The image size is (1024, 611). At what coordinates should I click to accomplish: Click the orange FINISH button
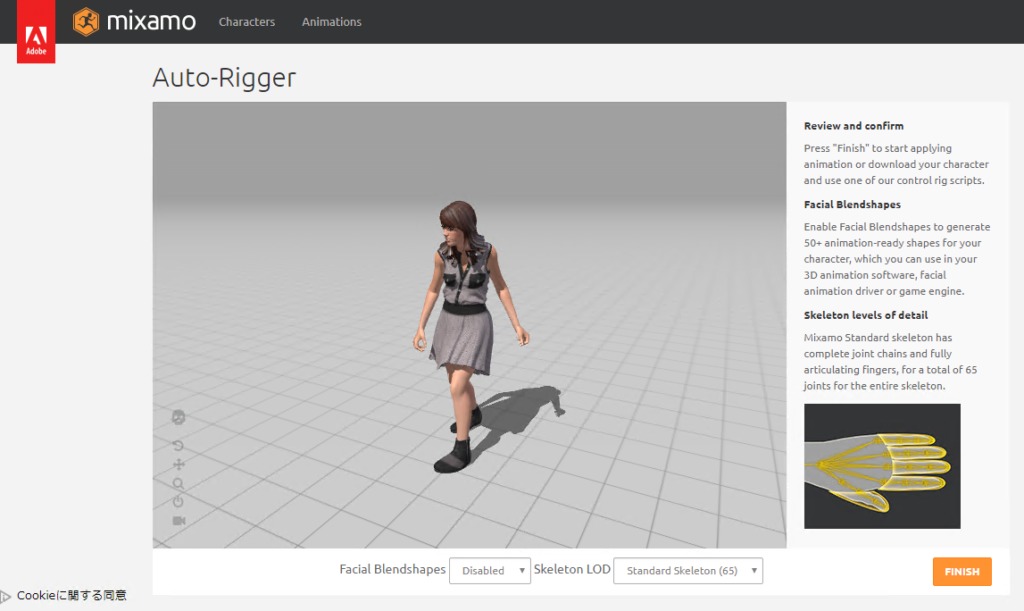962,571
